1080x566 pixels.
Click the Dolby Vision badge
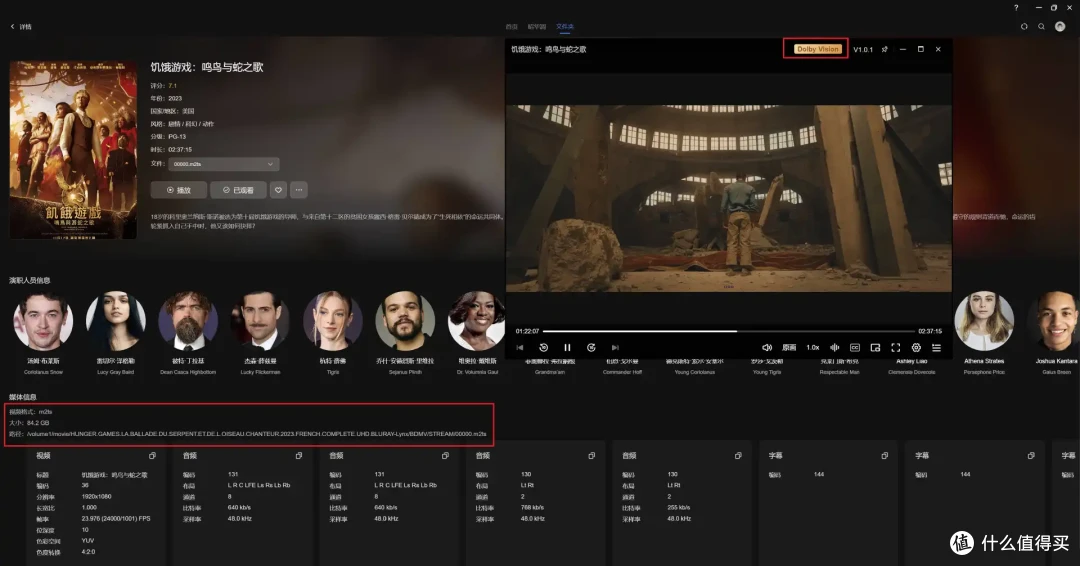coord(818,49)
